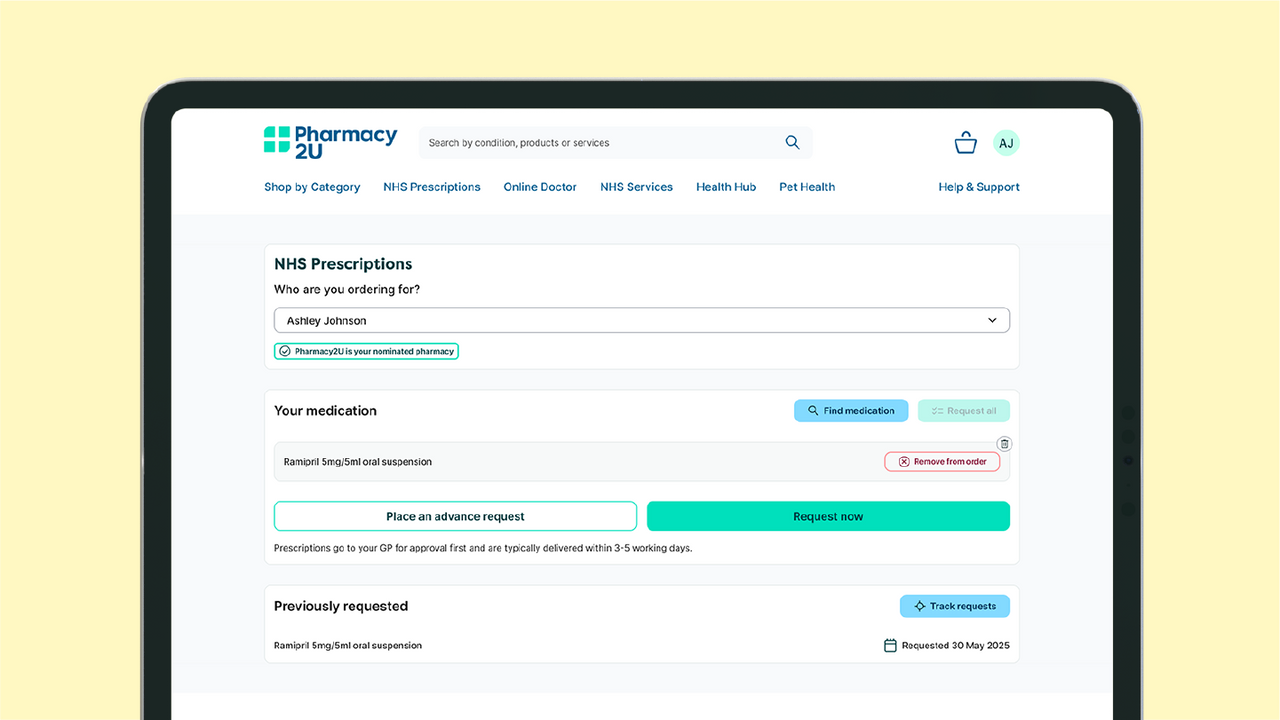Click Place an advance request
This screenshot has height=720, width=1280.
click(x=455, y=517)
